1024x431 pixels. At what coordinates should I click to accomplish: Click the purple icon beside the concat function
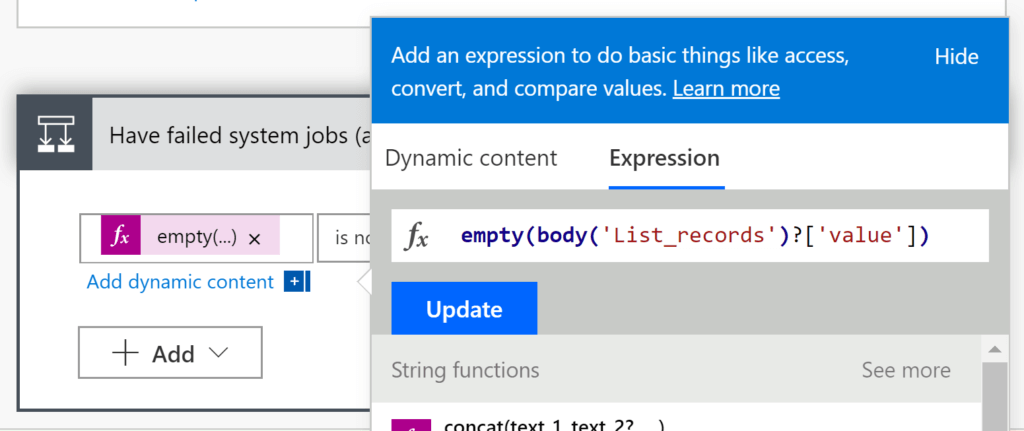coord(411,424)
